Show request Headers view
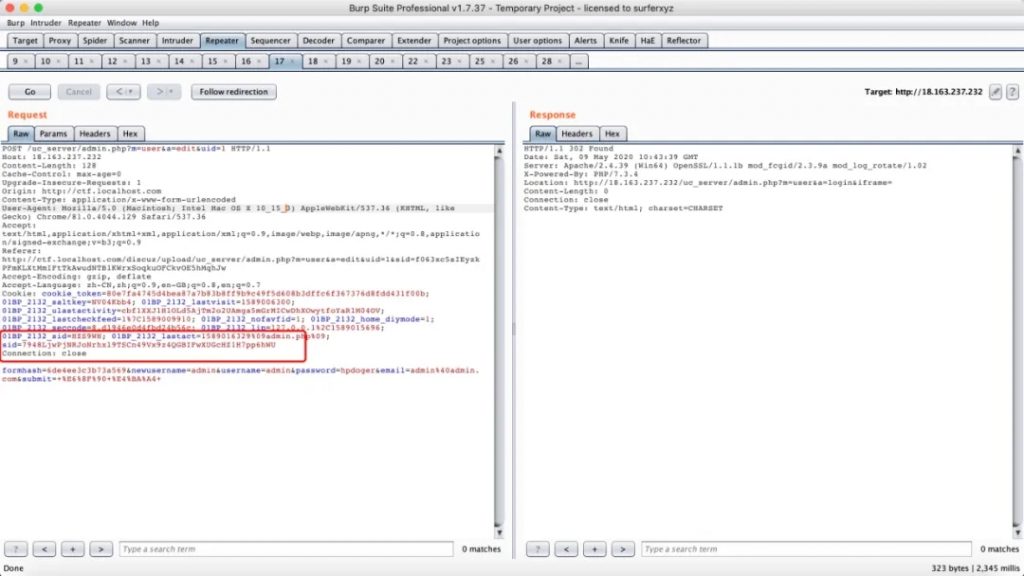The height and width of the screenshot is (576, 1024). point(95,134)
